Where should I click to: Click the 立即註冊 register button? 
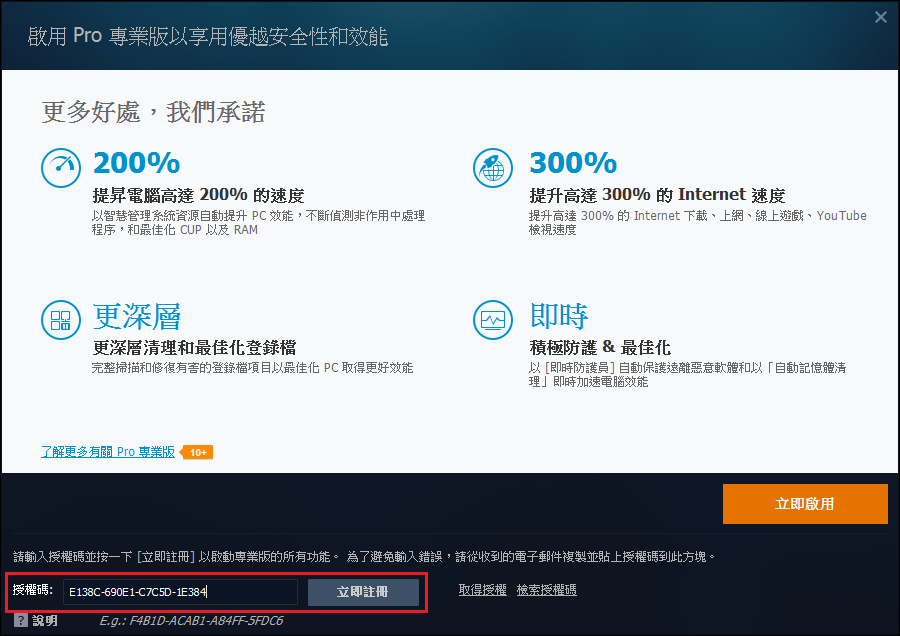(x=363, y=592)
